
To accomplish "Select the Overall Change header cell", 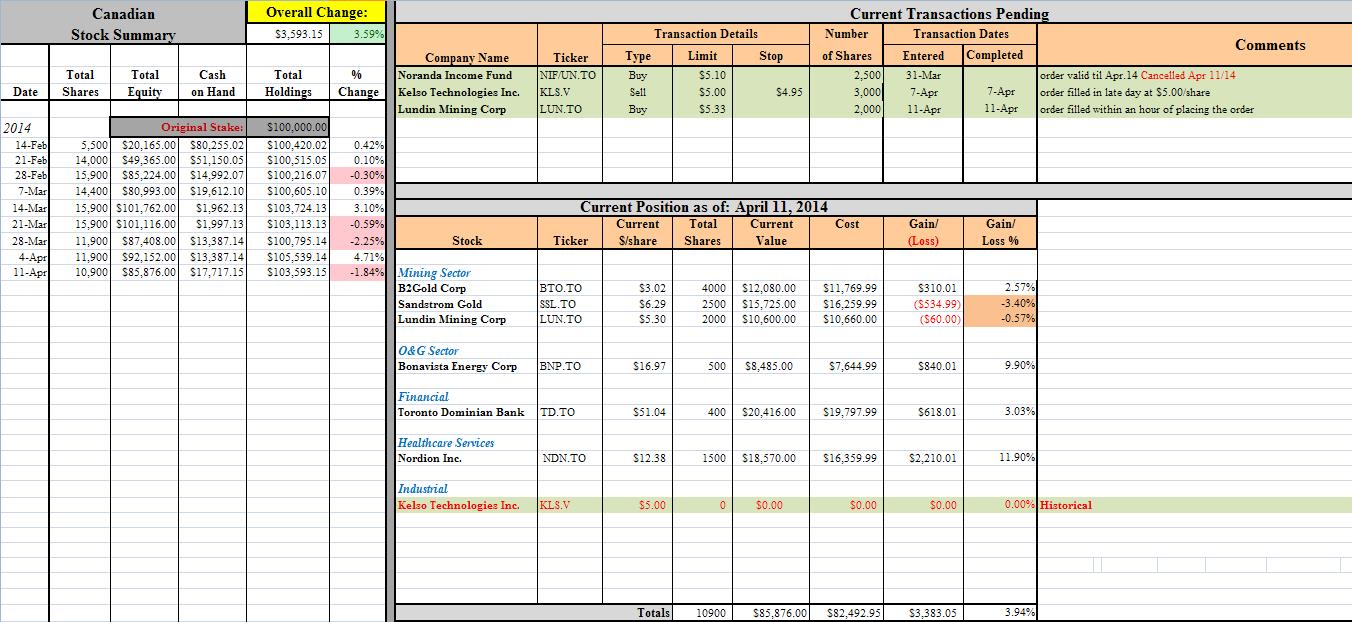I will click(x=316, y=12).
